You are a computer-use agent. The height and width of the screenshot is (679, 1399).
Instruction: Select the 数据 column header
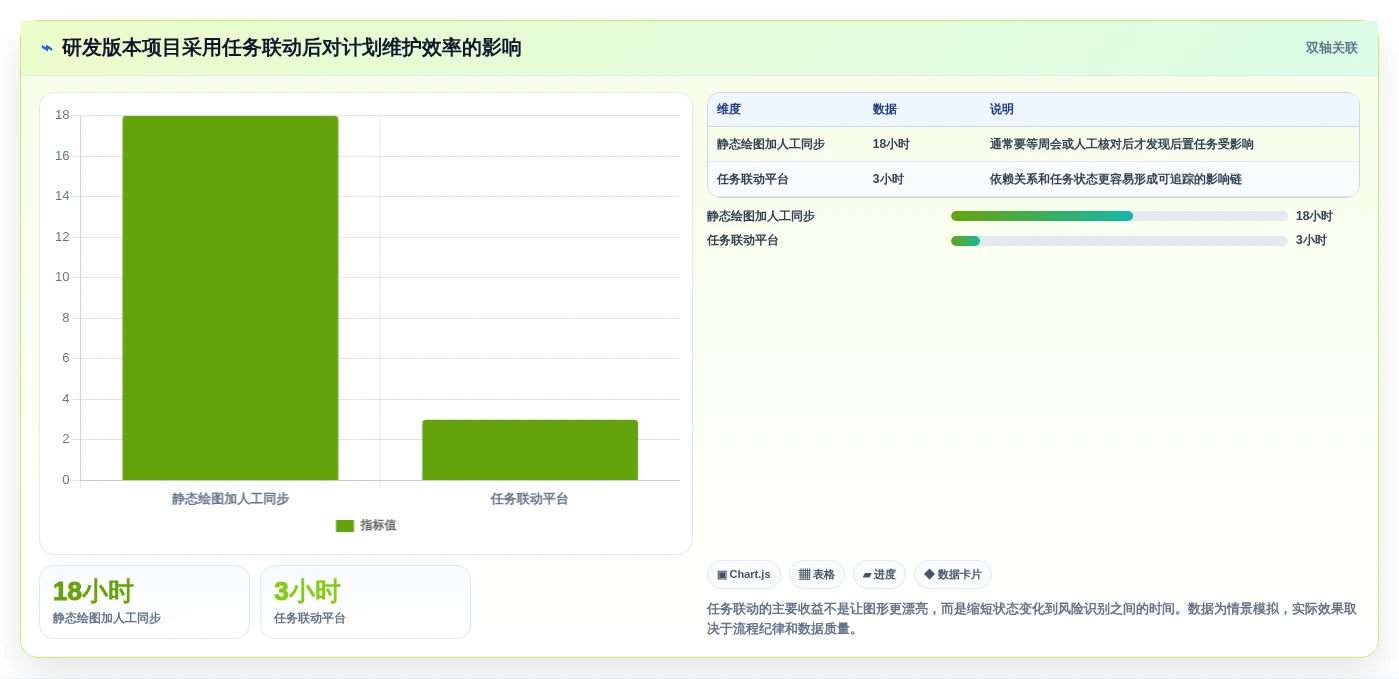[x=885, y=110]
